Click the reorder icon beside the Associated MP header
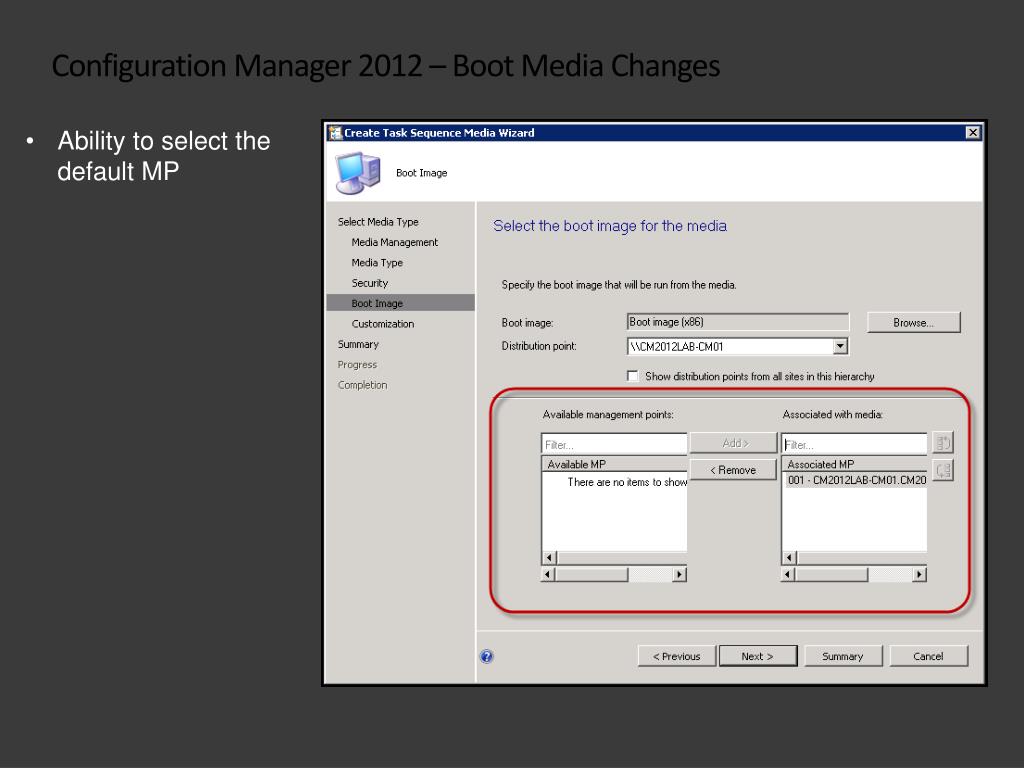 943,470
